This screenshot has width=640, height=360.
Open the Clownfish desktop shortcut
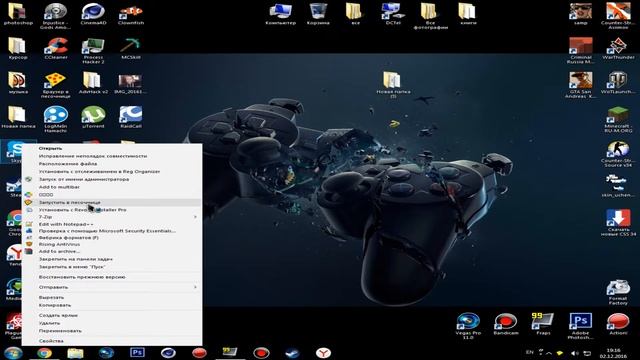[131, 14]
